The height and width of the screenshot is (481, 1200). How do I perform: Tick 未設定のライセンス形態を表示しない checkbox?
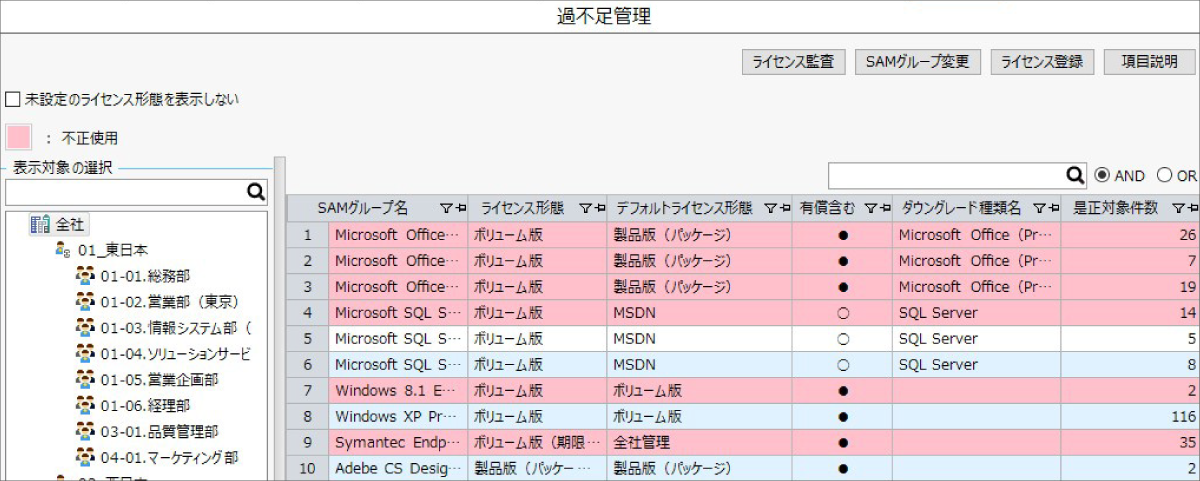coord(13,99)
